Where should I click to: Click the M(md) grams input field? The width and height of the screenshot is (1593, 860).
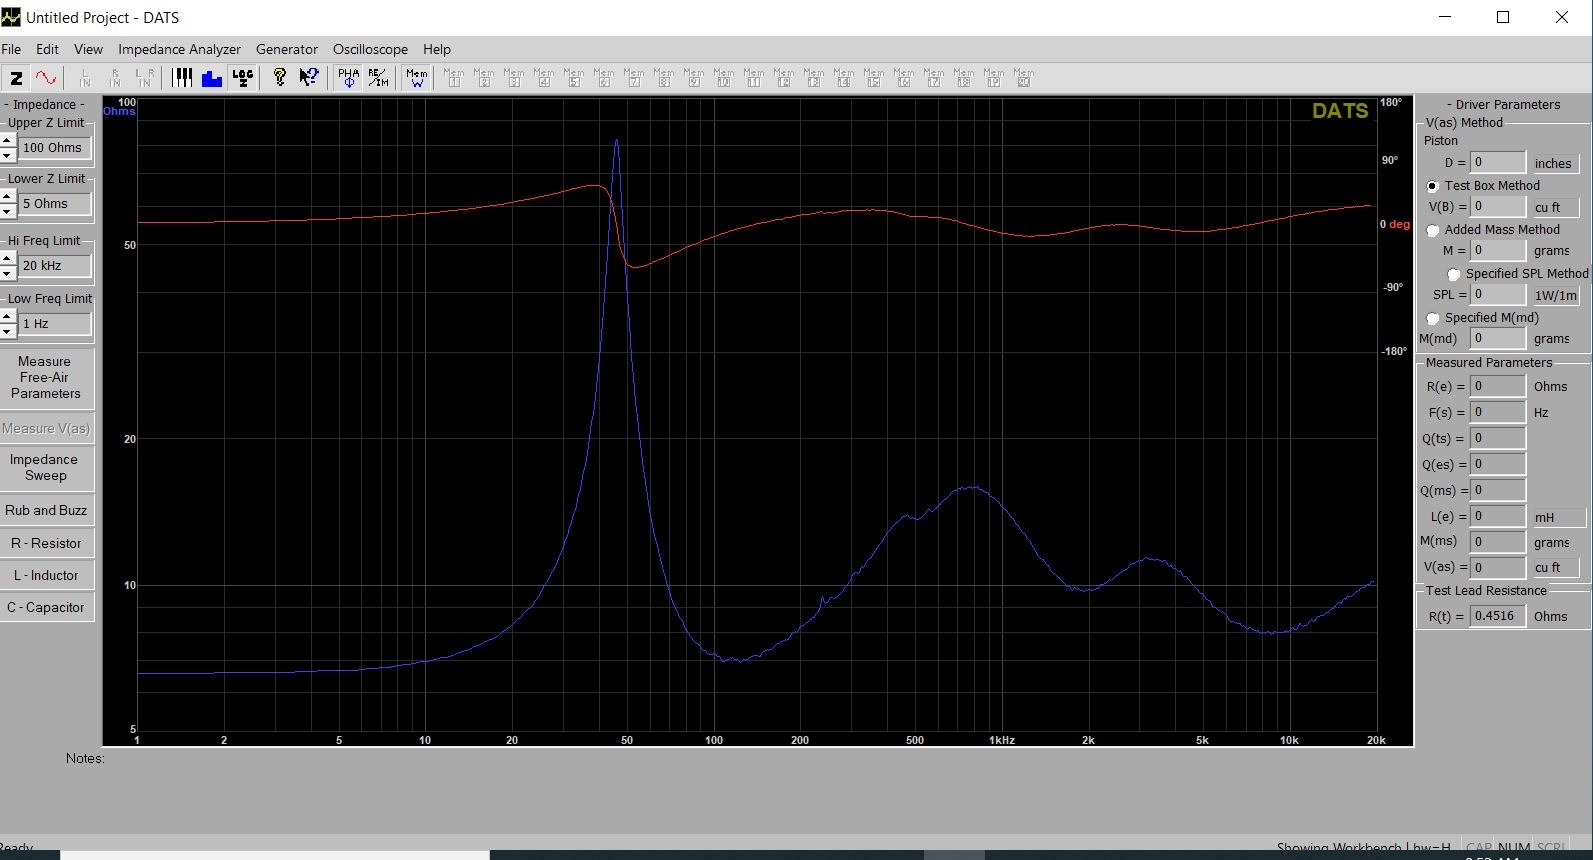point(1498,338)
